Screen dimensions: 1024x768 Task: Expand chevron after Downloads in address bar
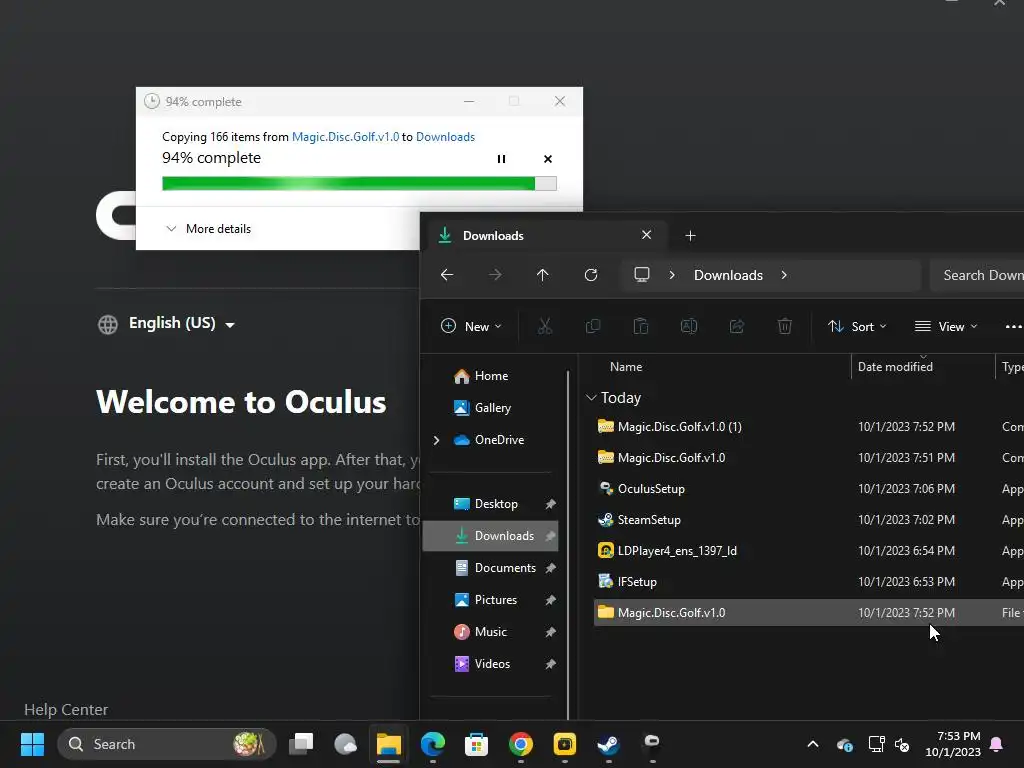(784, 275)
